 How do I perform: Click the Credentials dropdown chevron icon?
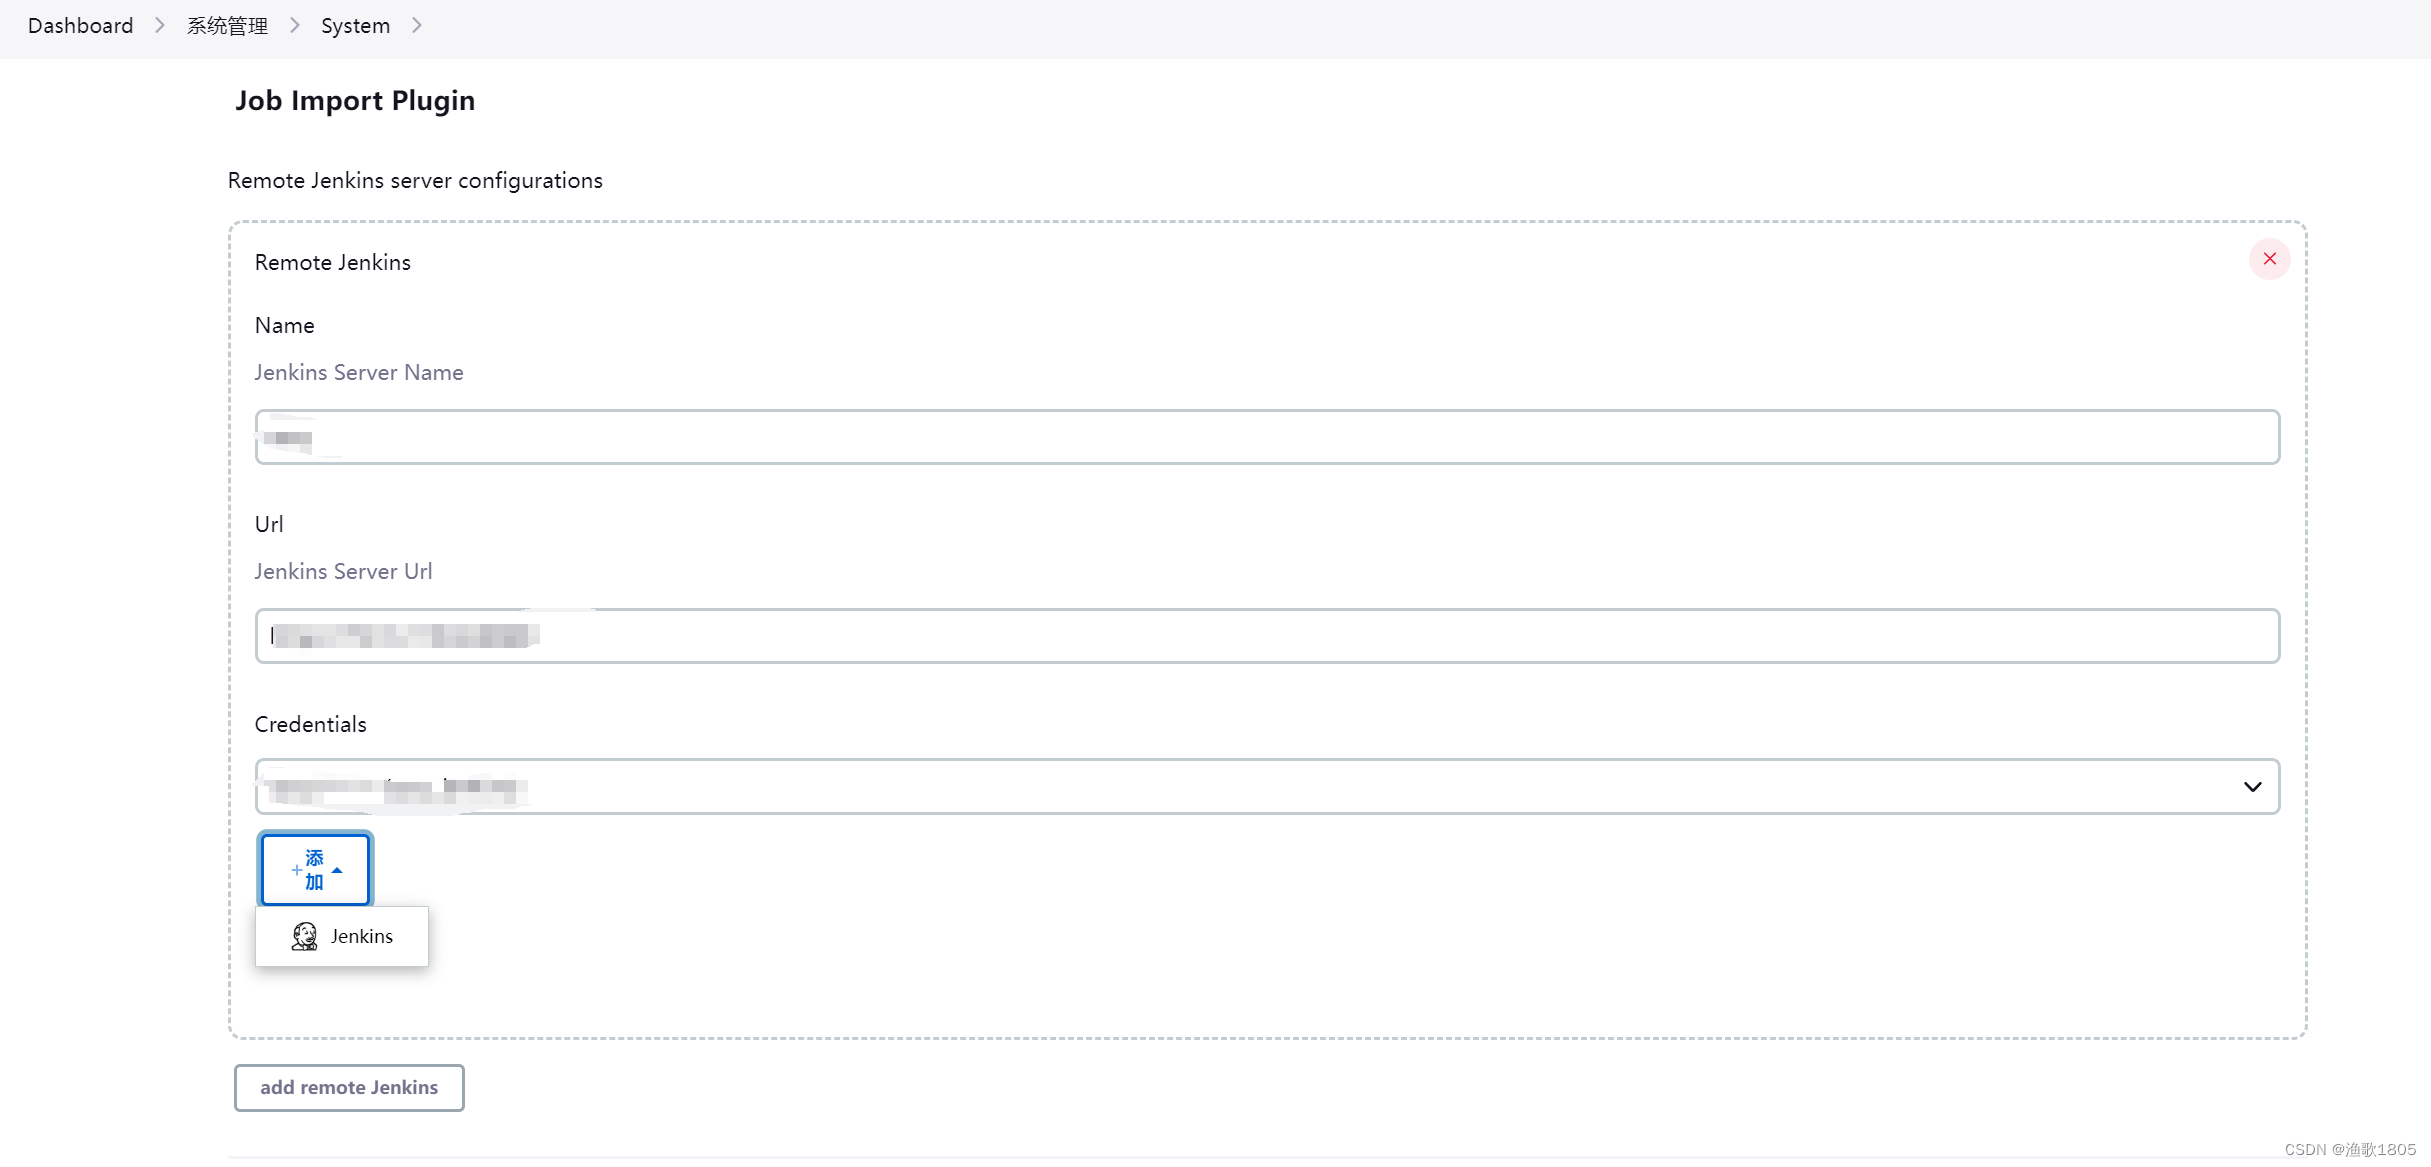[2253, 787]
